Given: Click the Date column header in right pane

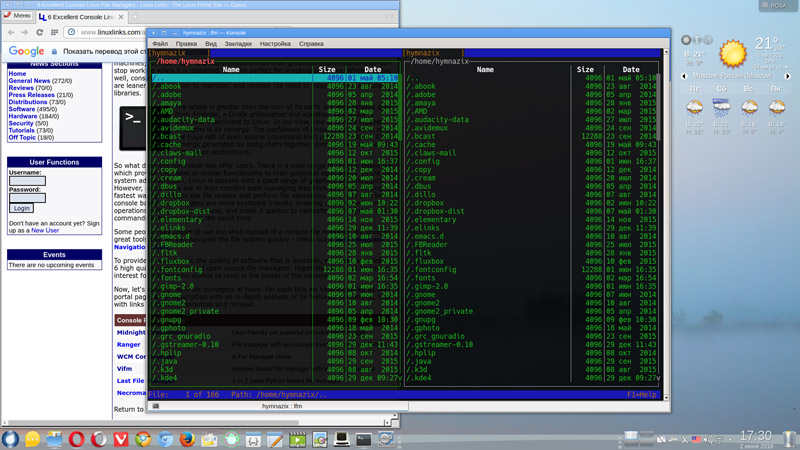Looking at the screenshot, I should pyautogui.click(x=631, y=69).
